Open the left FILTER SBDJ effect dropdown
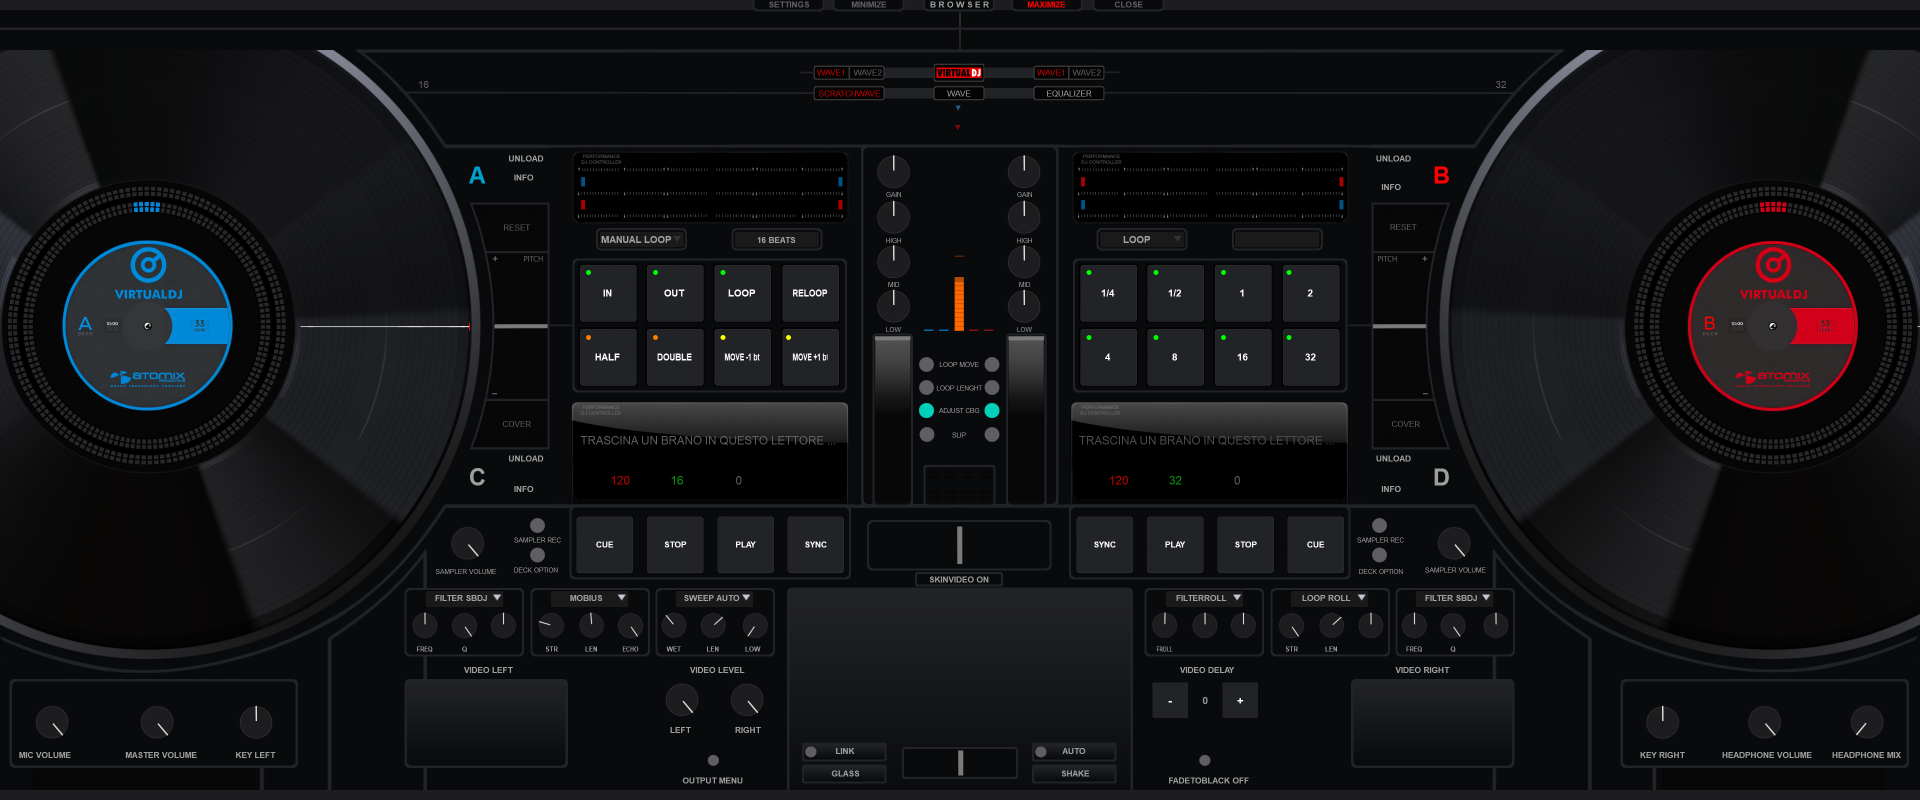Image resolution: width=1920 pixels, height=800 pixels. coord(467,598)
